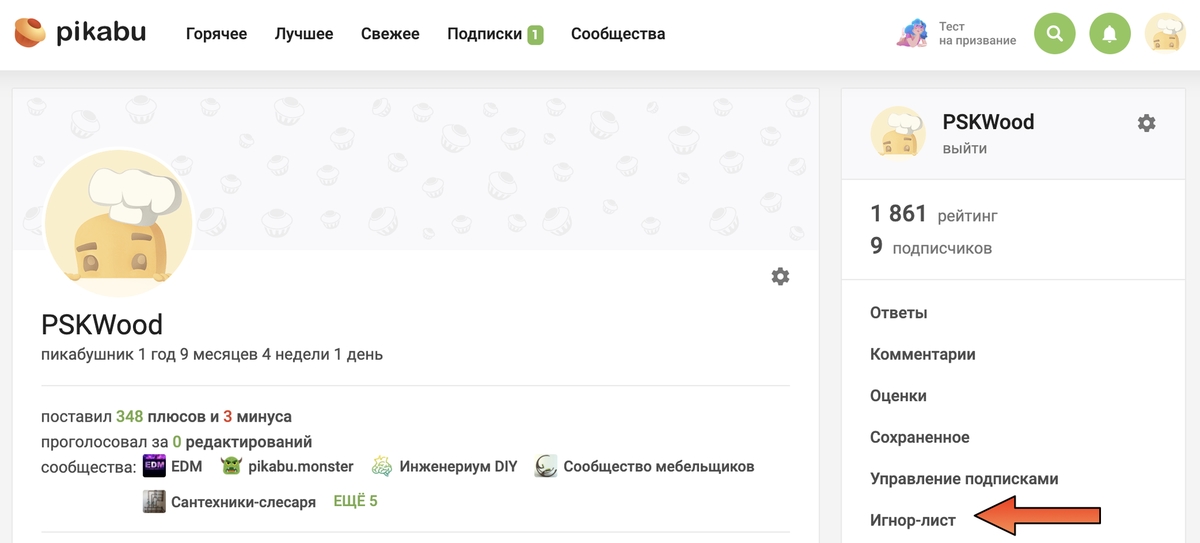
Task: Open the 'Тест на призвание' promo
Action: [x=957, y=34]
